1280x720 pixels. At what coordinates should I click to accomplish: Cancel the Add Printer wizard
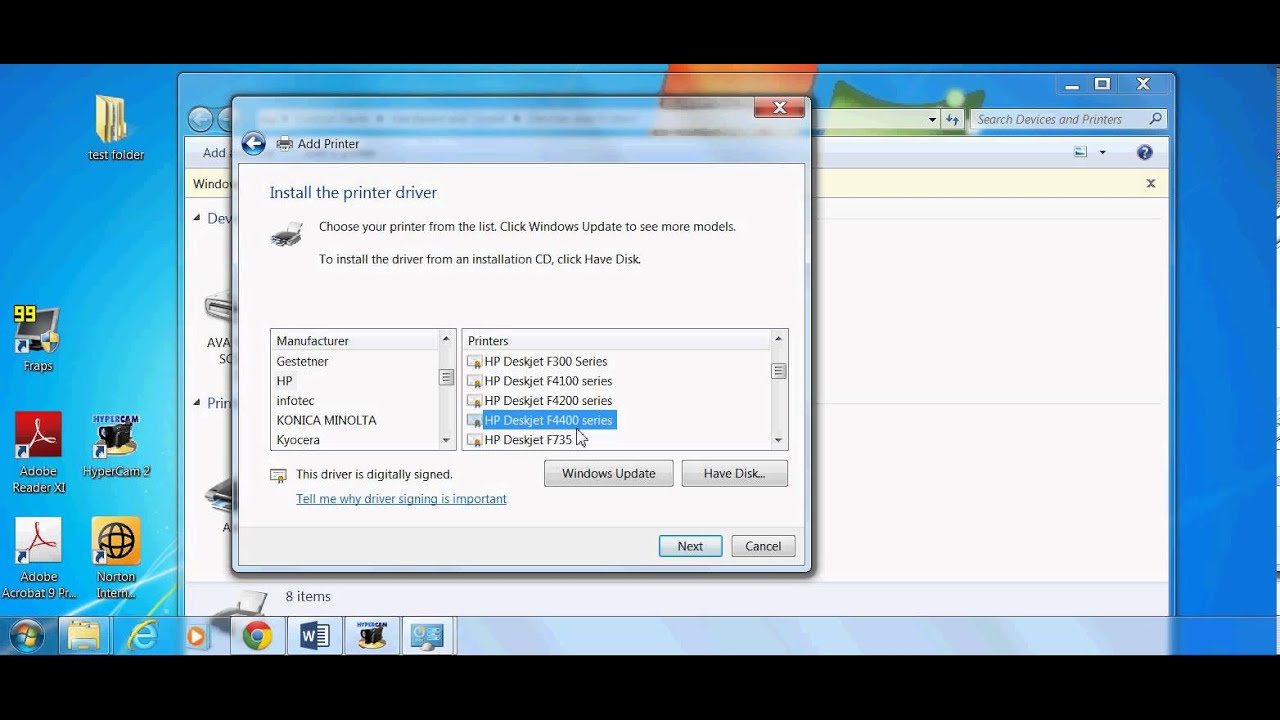click(x=763, y=546)
